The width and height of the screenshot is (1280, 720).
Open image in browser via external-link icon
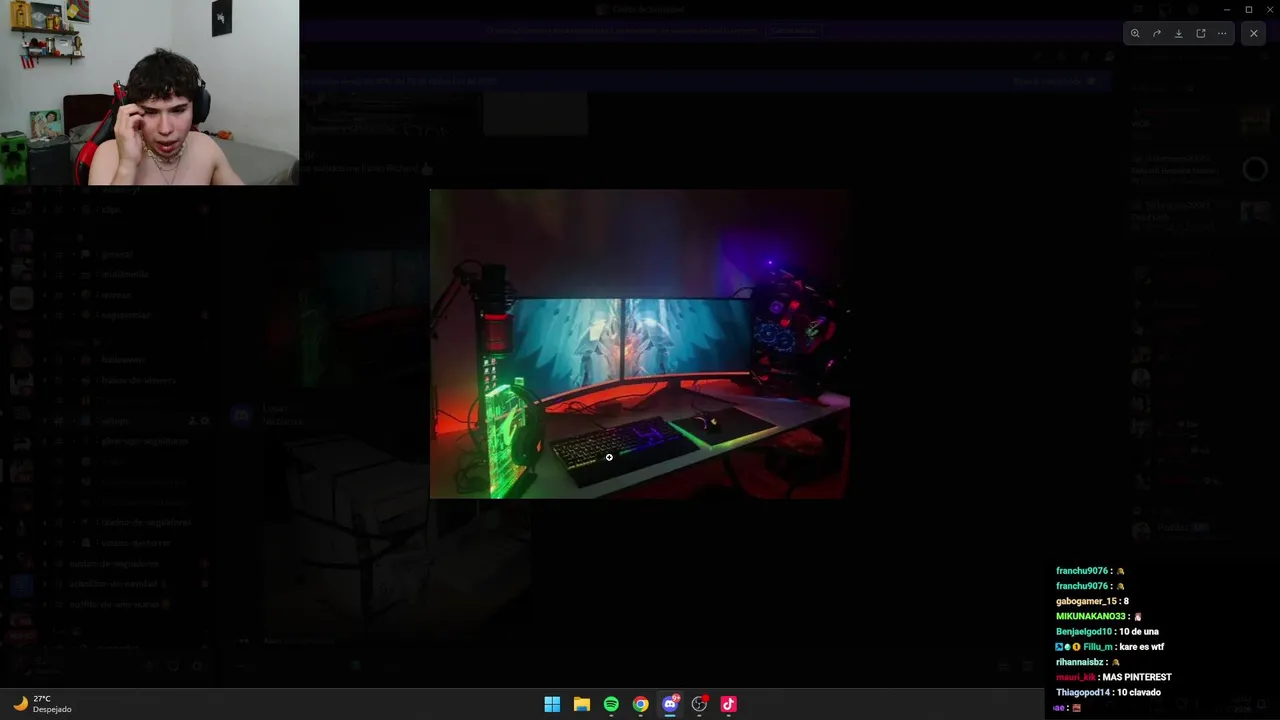point(1201,33)
